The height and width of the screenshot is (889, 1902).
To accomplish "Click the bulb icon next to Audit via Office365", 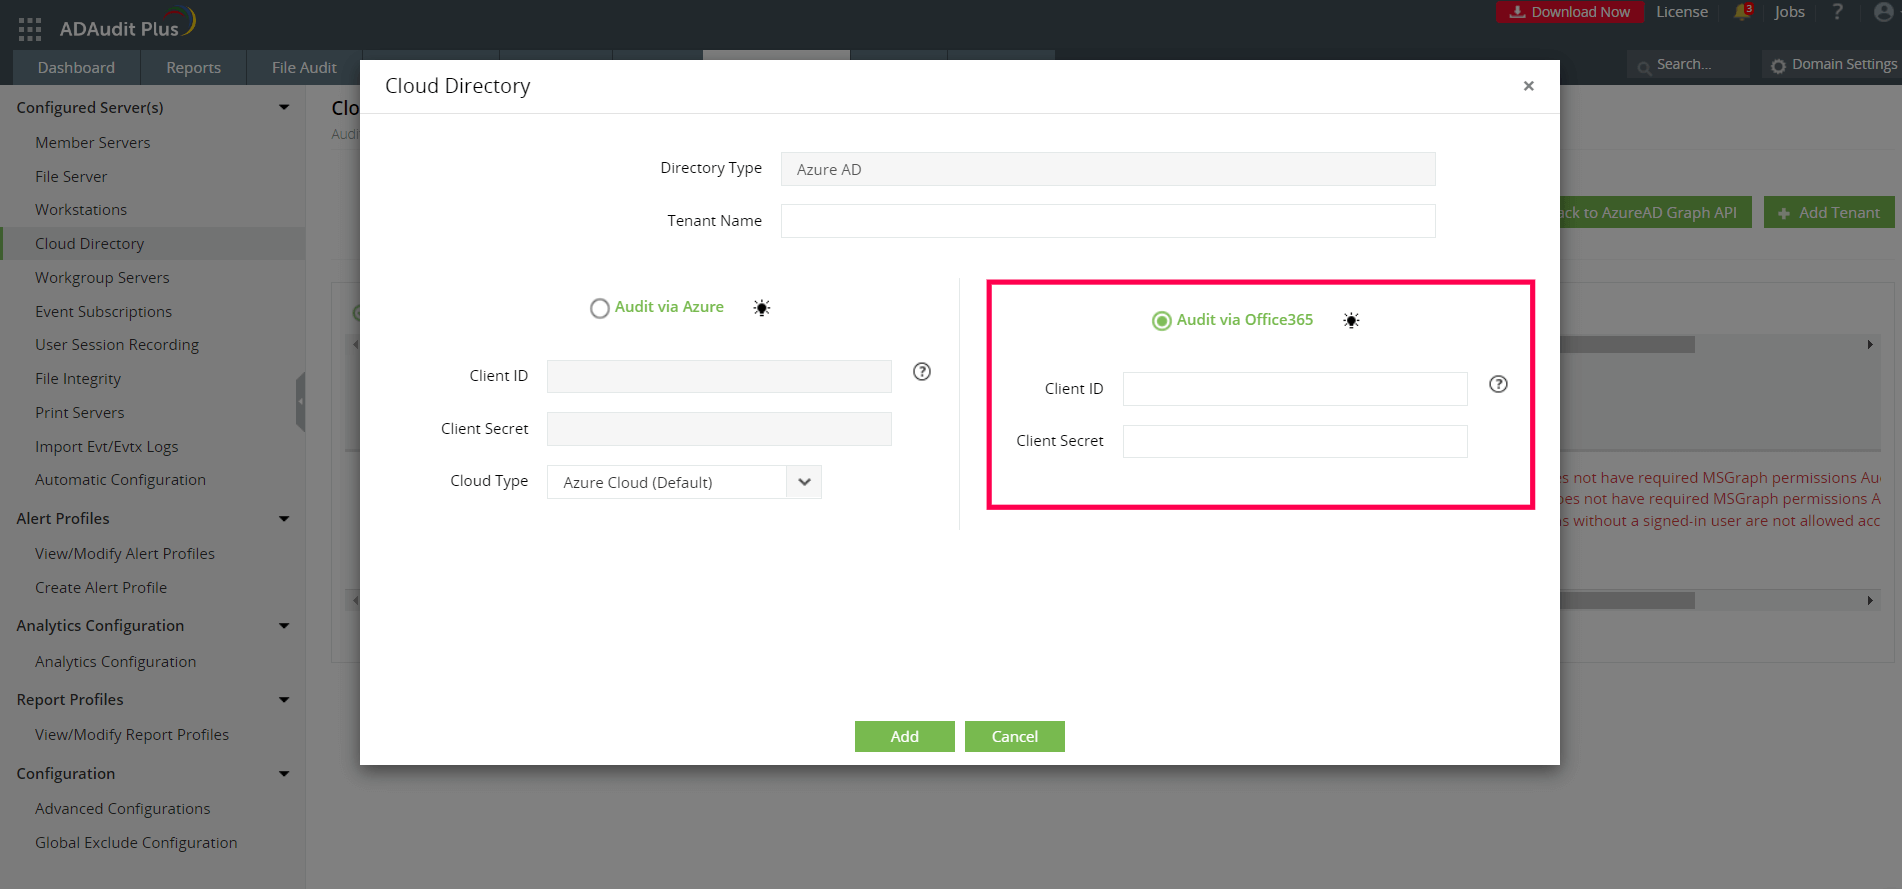I will pyautogui.click(x=1351, y=321).
